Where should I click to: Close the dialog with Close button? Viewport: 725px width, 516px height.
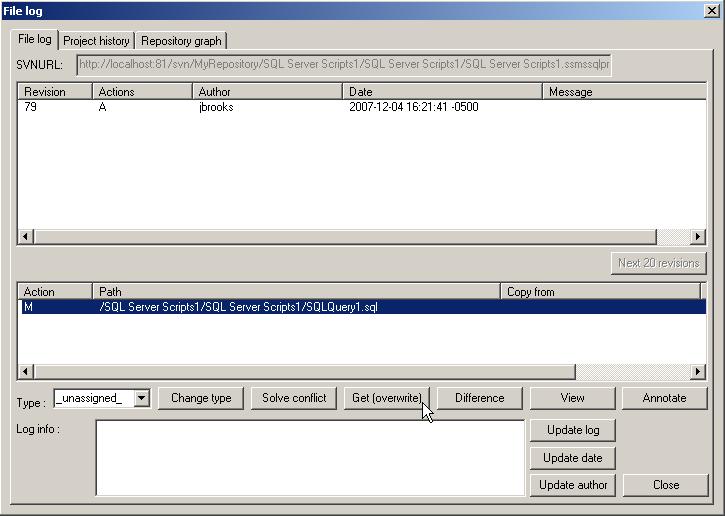[666, 485]
